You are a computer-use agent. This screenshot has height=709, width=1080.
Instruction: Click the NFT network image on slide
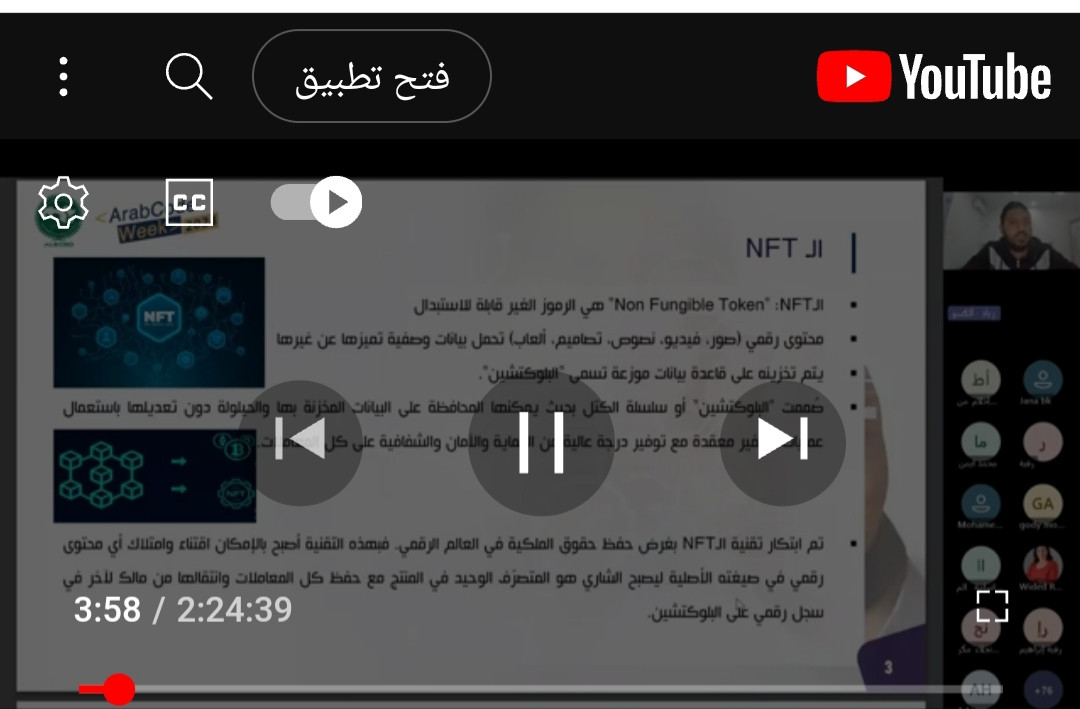tap(159, 322)
